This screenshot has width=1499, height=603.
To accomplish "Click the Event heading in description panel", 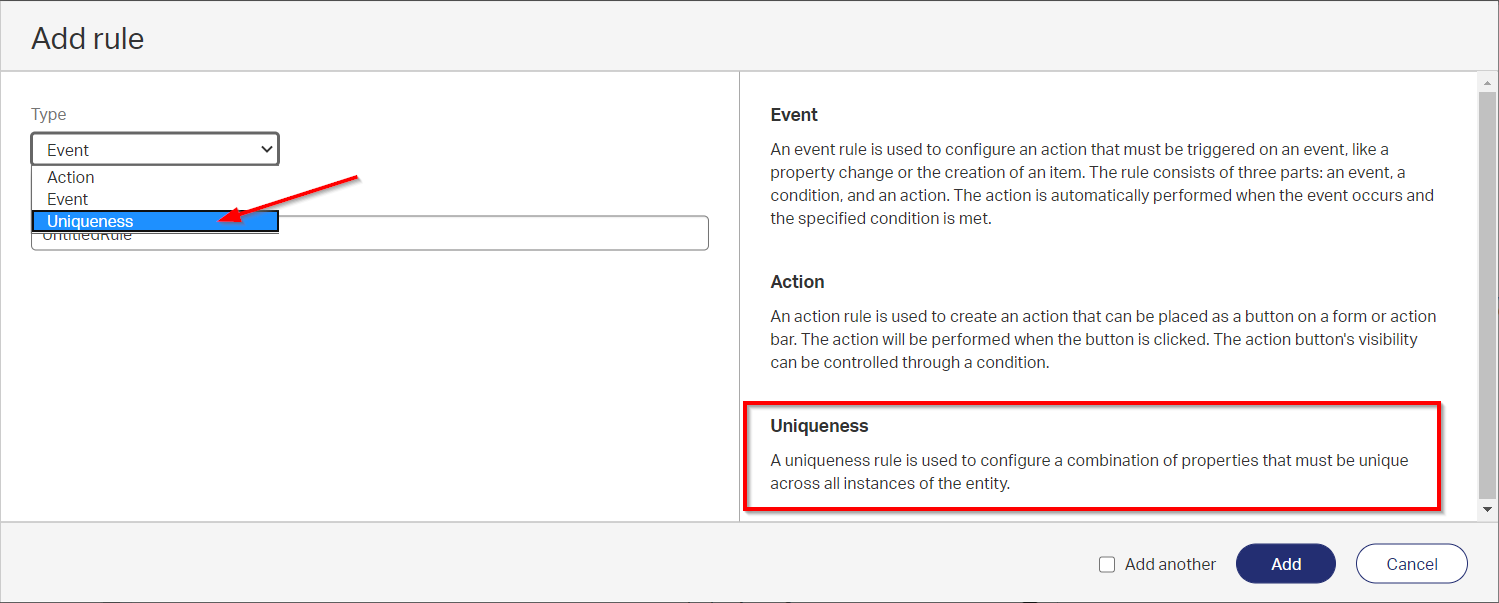I will (x=794, y=115).
